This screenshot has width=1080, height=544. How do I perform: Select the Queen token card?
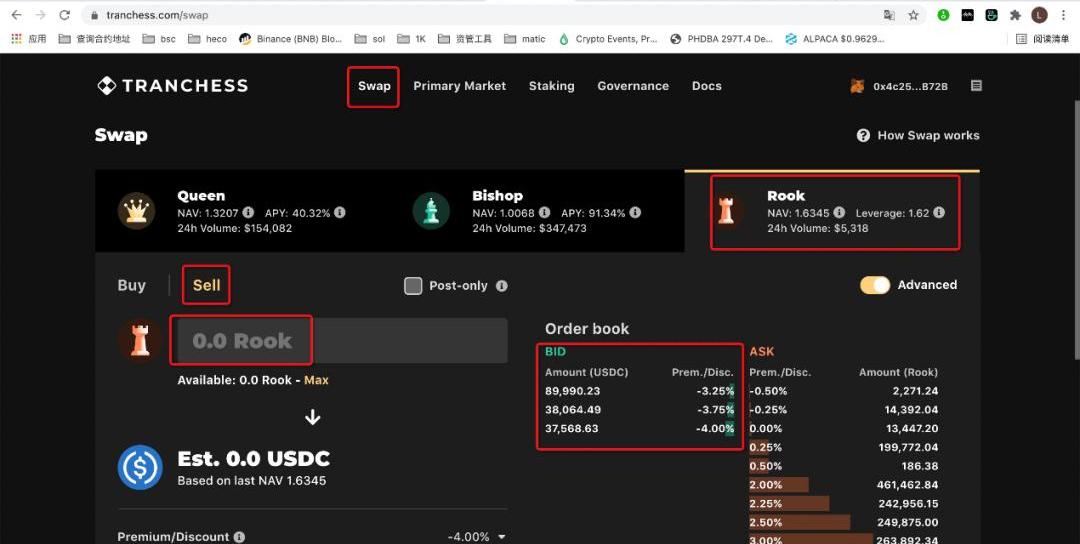(x=242, y=211)
